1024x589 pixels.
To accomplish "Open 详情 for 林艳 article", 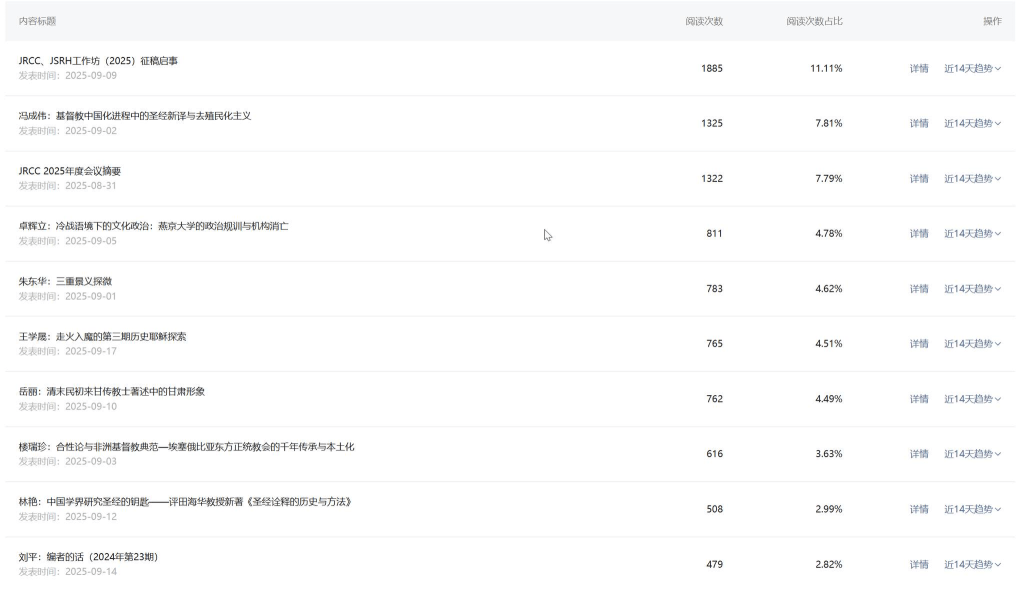I will [918, 508].
